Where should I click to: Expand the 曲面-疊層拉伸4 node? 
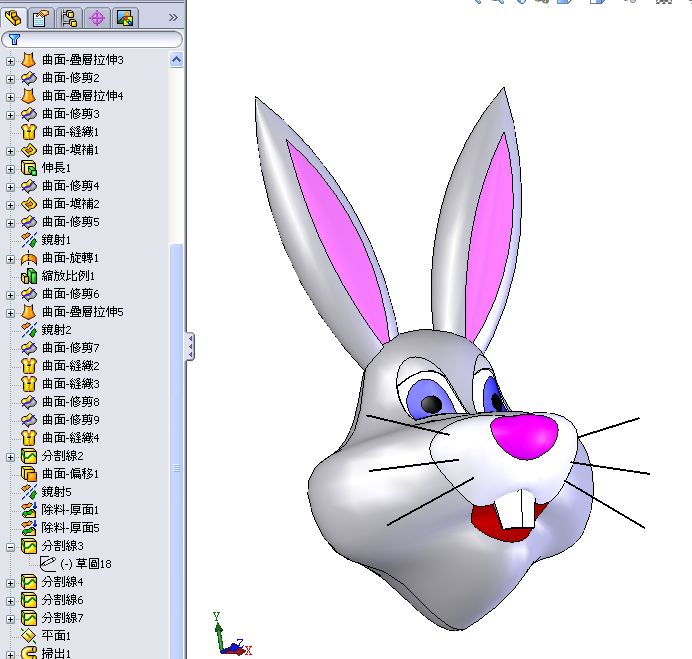10,97
